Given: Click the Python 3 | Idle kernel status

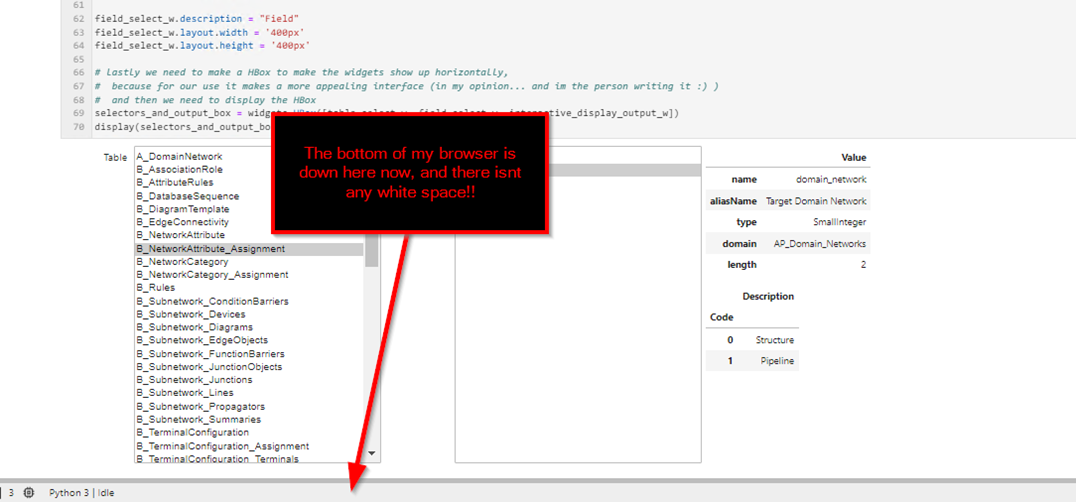Looking at the screenshot, I should pyautogui.click(x=82, y=493).
